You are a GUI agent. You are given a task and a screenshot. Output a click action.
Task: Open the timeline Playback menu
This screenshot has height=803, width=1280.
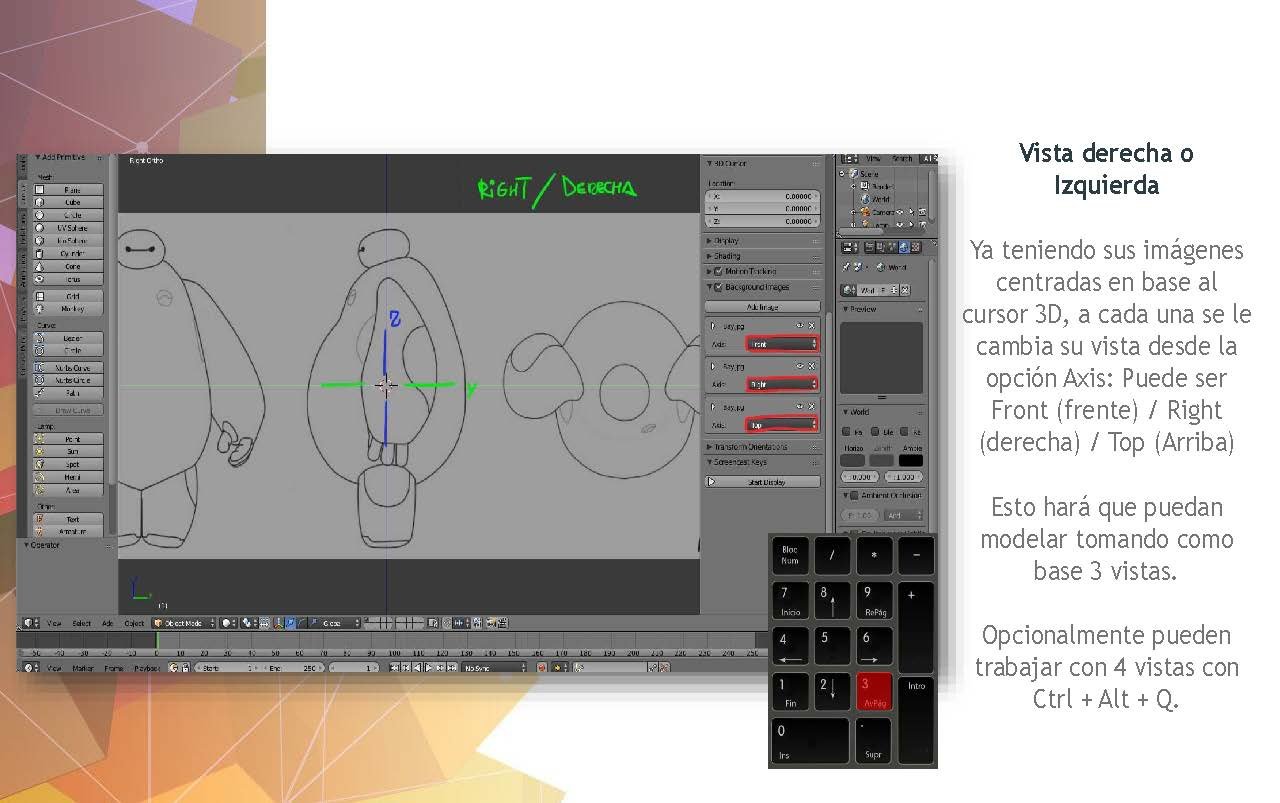(147, 667)
